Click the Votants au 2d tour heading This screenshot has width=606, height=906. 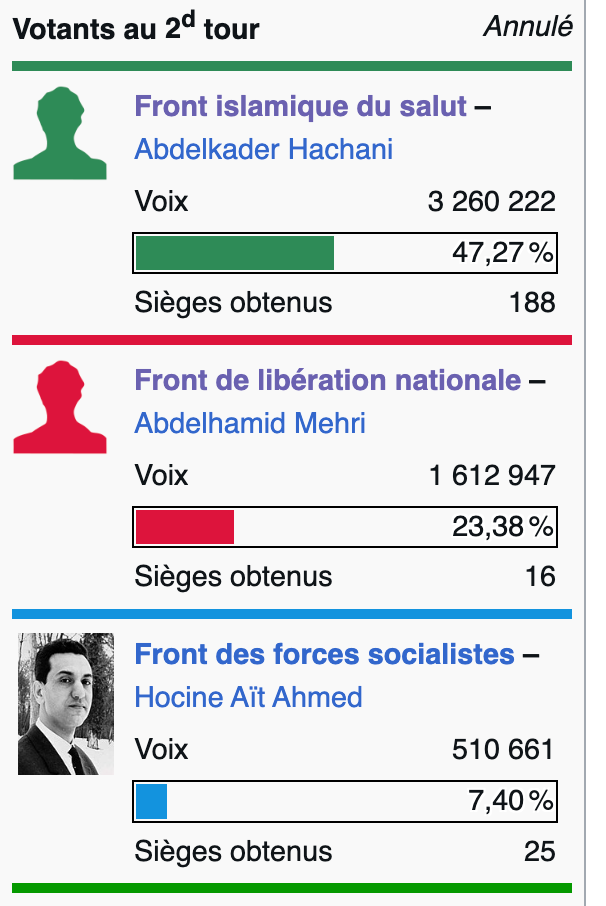point(136,27)
